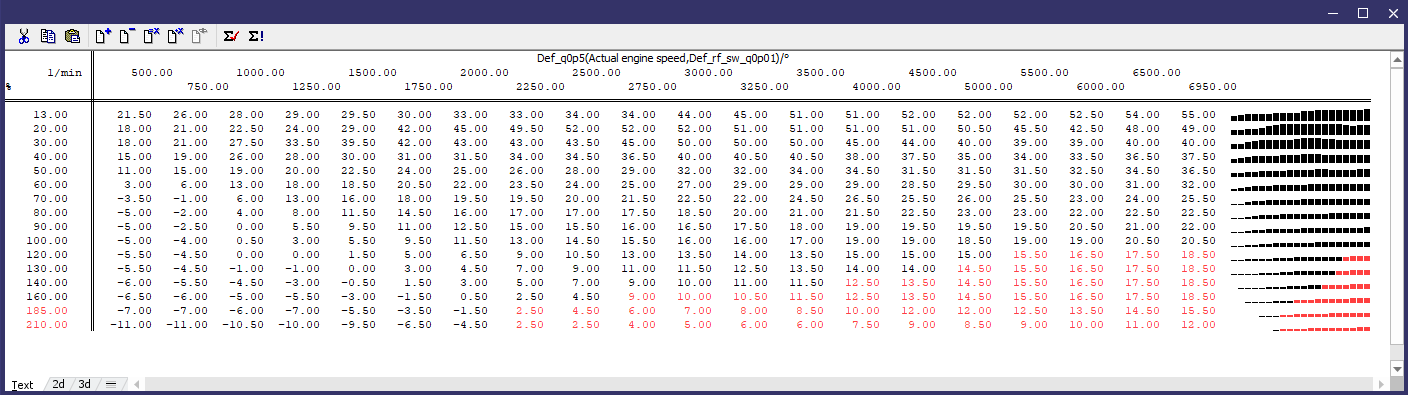Click the add offset plus page icon
This screenshot has width=1408, height=395.
pos(102,36)
